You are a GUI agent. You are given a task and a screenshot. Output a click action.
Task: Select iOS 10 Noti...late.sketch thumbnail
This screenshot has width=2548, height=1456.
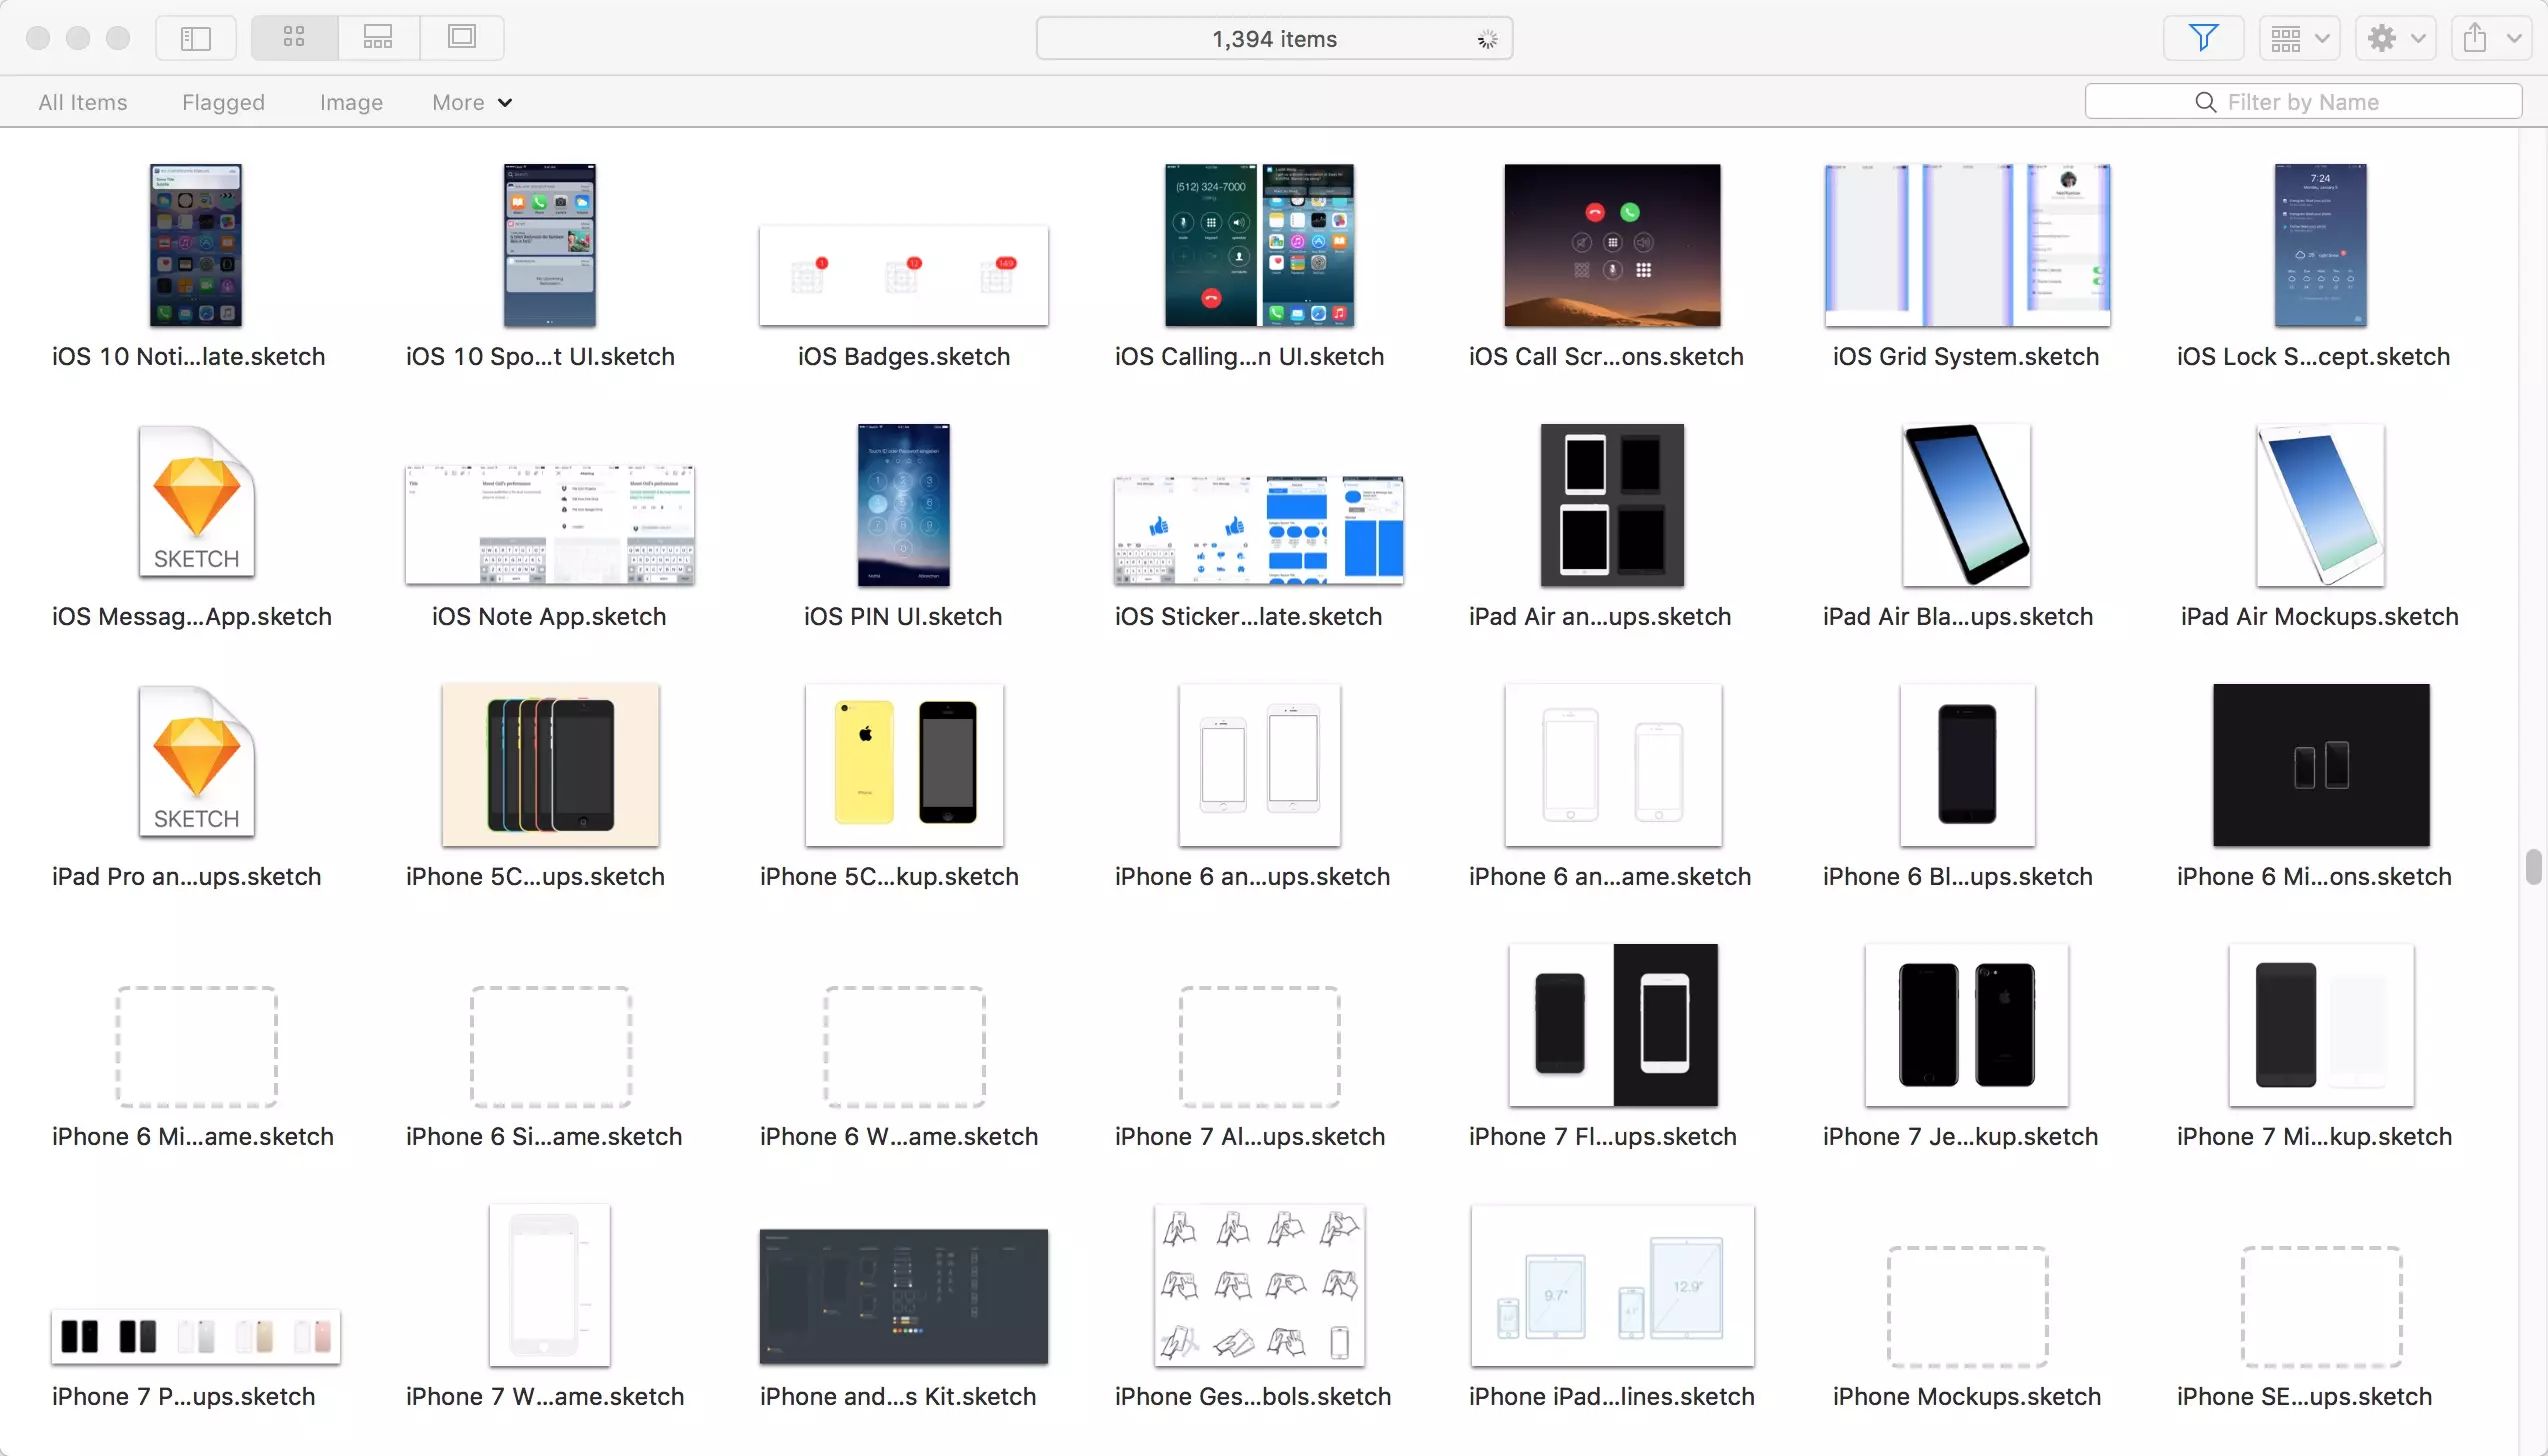click(x=196, y=245)
